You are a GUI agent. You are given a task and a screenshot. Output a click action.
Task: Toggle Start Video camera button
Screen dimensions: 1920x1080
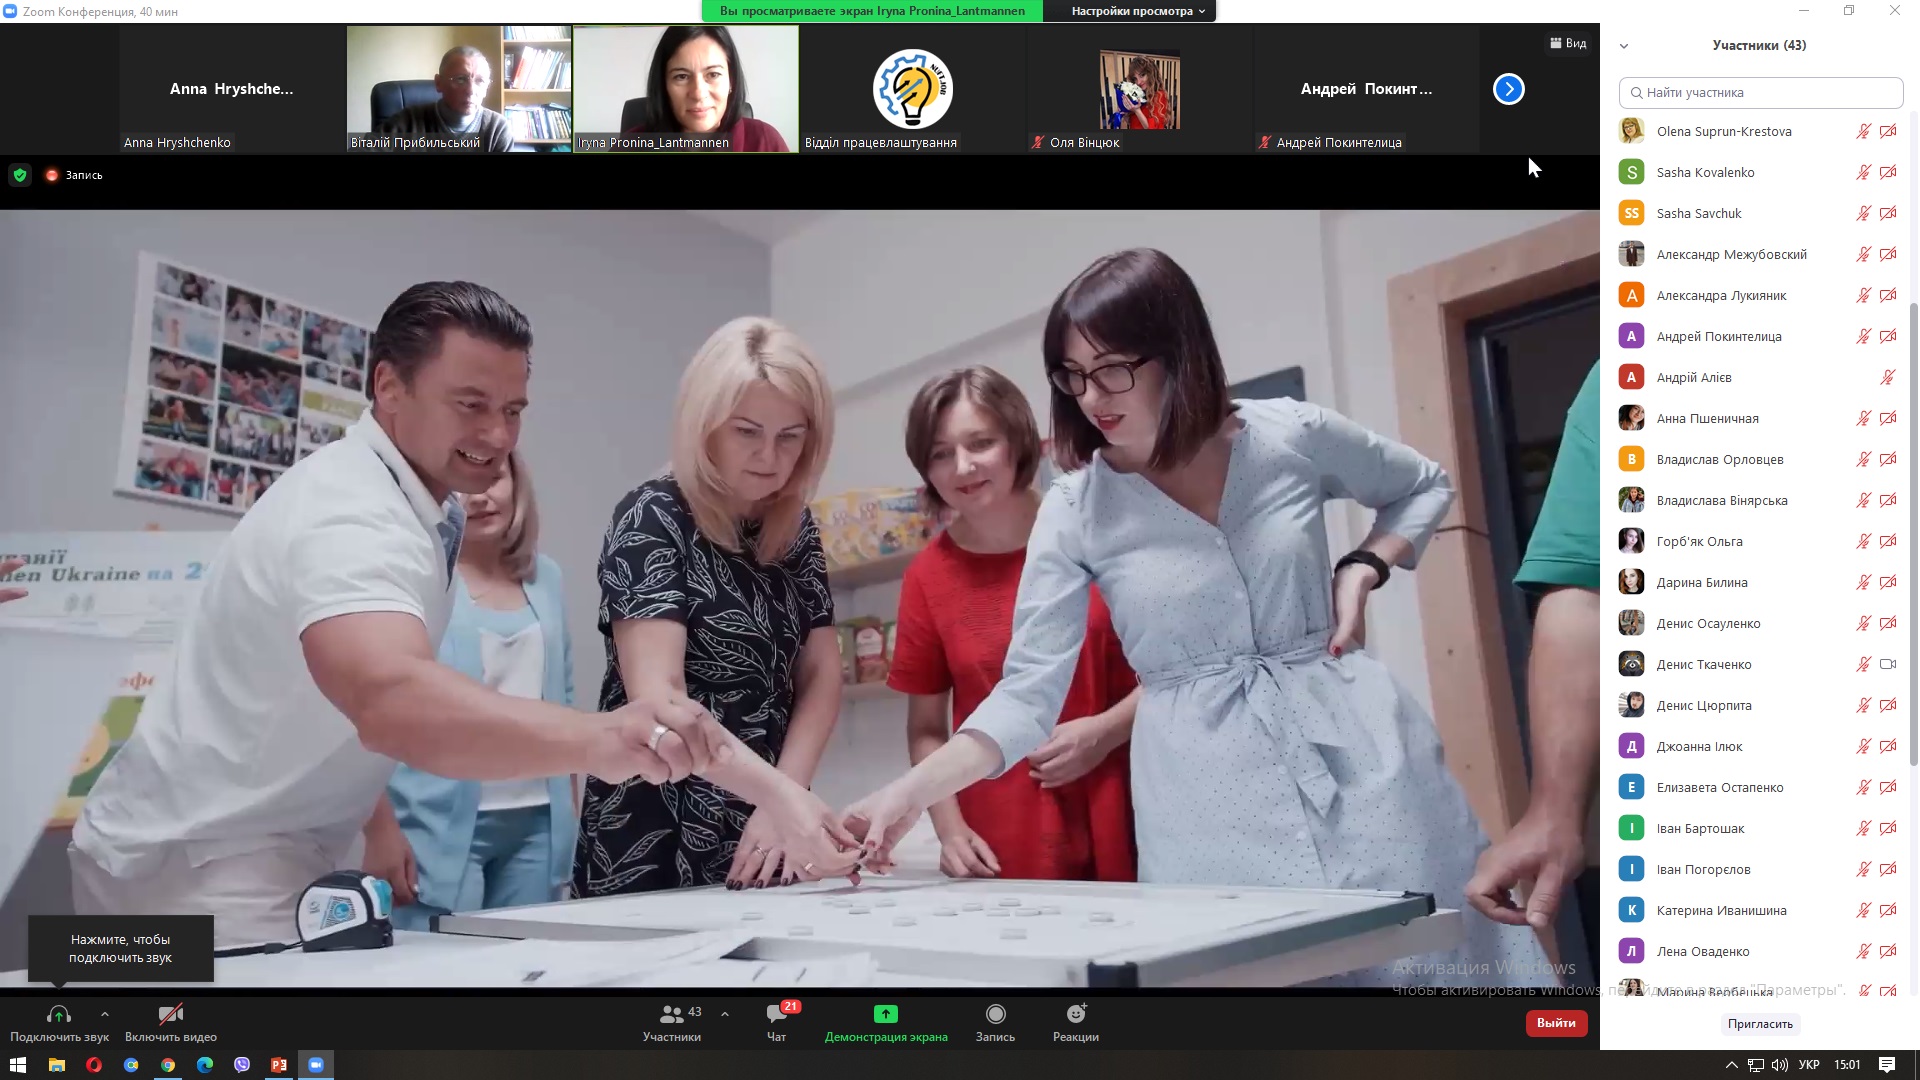coord(170,1015)
